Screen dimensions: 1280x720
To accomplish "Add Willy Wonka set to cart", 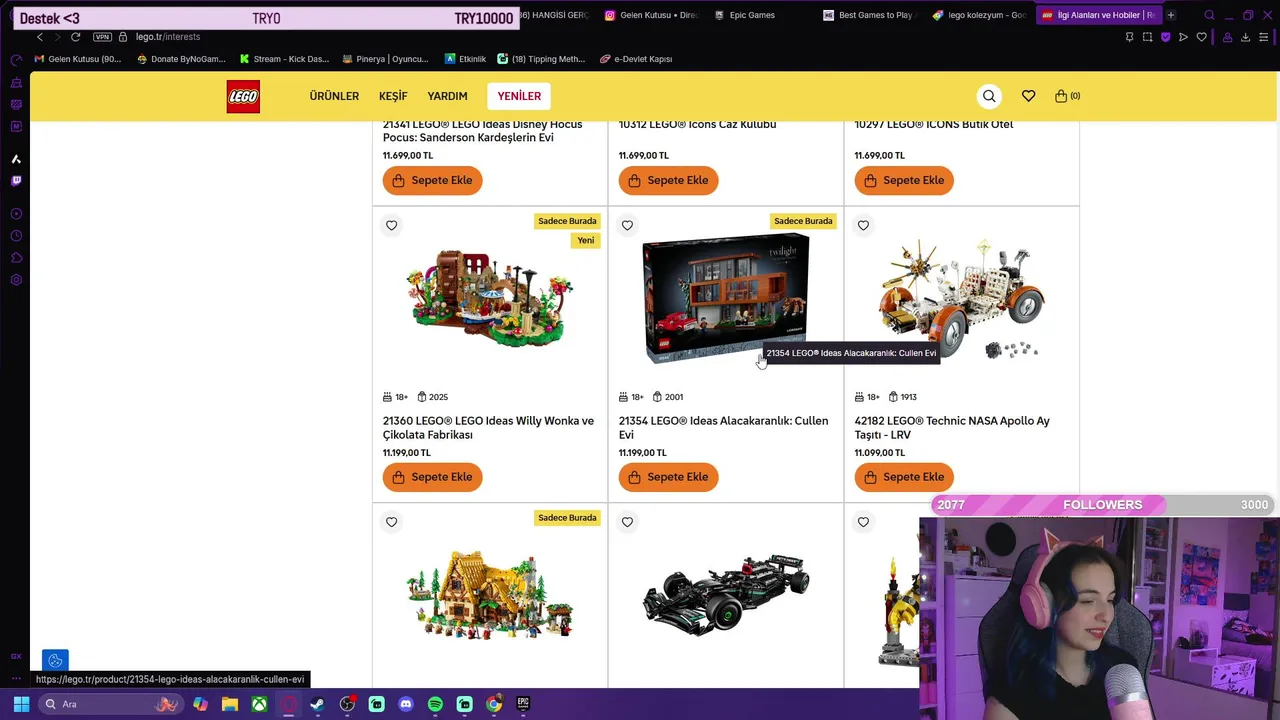I will click(x=432, y=477).
